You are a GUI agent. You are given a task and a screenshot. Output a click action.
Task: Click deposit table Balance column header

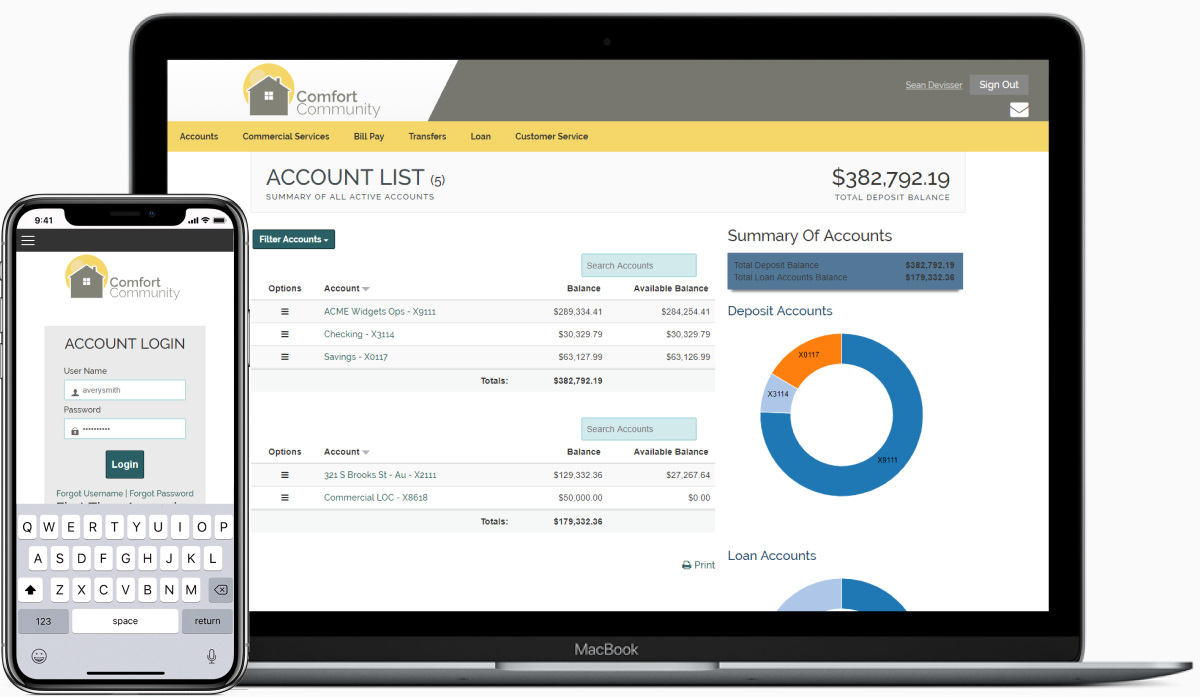[584, 289]
